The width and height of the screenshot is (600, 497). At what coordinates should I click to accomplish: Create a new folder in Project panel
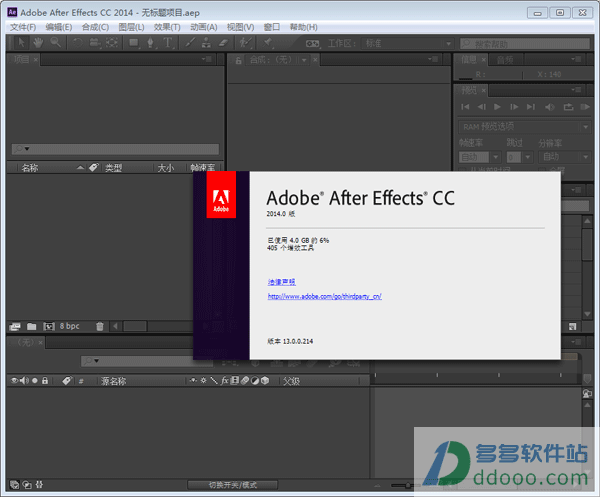tap(32, 326)
